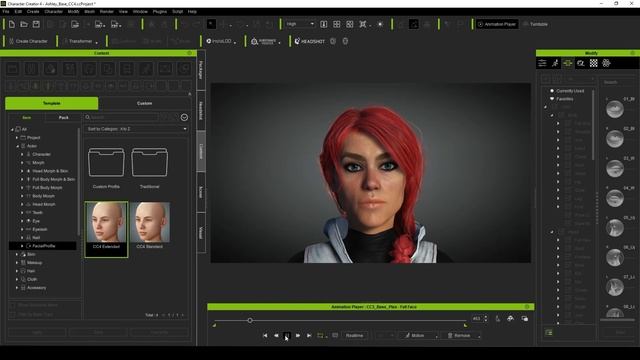Open the render quality High dropdown
This screenshot has height=360, width=640.
click(x=300, y=24)
